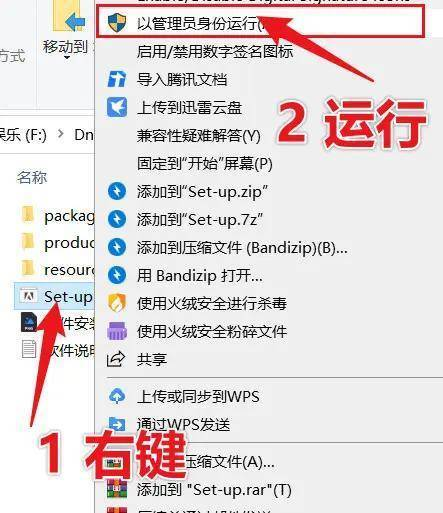Click the WPS cloud upload icon

point(117,396)
